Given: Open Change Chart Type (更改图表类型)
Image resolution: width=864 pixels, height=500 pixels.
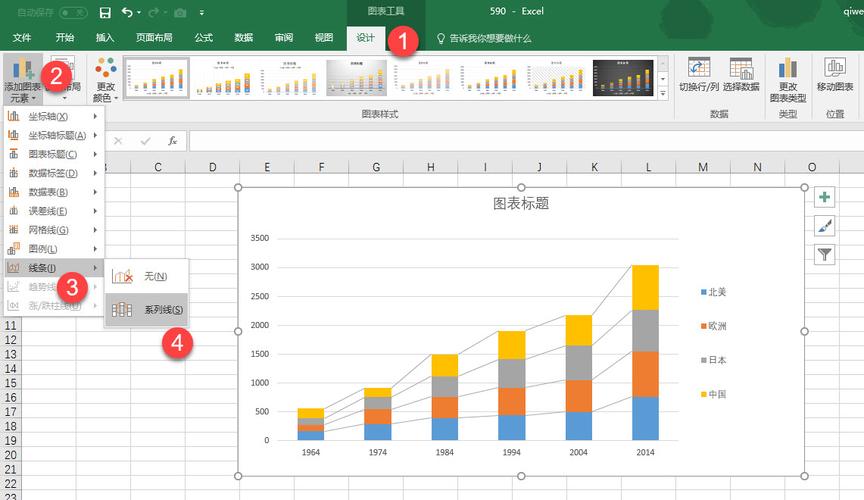Looking at the screenshot, I should pyautogui.click(x=788, y=80).
